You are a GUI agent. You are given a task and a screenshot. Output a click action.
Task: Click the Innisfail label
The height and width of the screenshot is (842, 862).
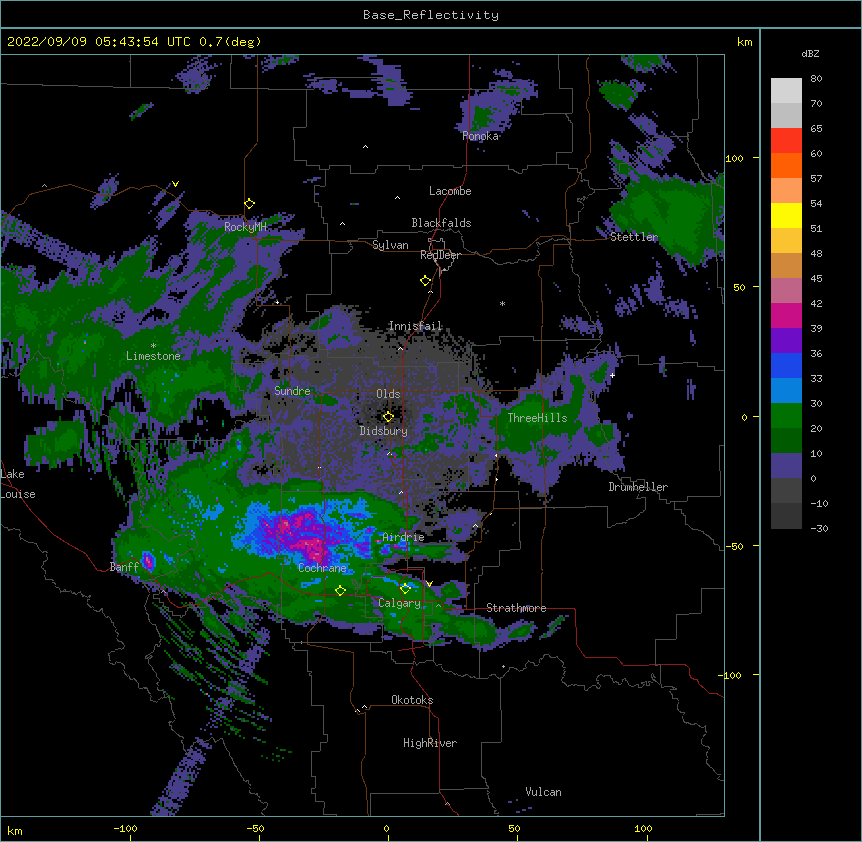tap(415, 326)
